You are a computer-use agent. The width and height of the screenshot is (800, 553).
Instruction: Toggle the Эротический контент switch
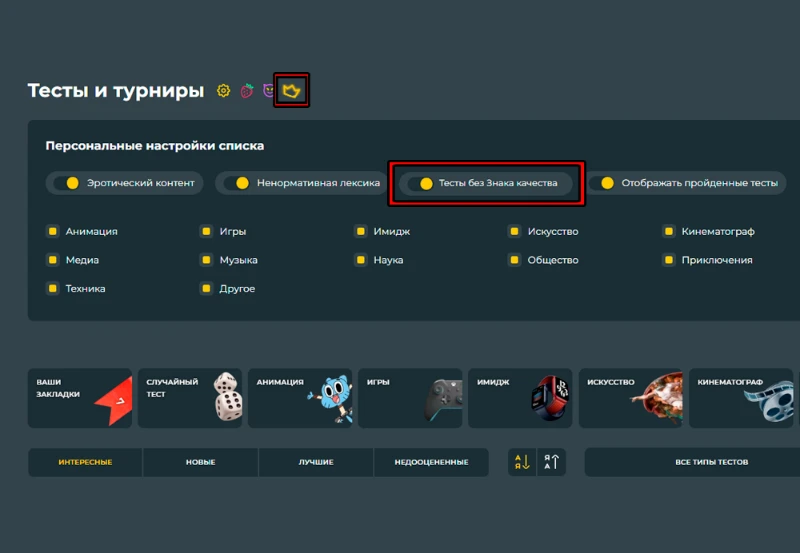(x=67, y=183)
